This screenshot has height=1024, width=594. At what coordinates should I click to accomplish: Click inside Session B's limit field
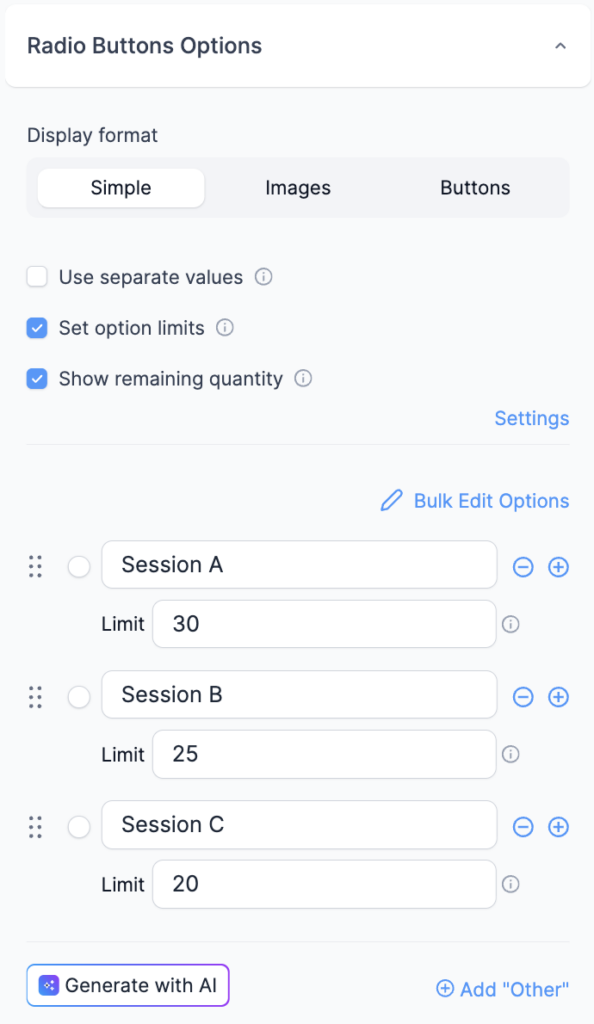pos(320,754)
